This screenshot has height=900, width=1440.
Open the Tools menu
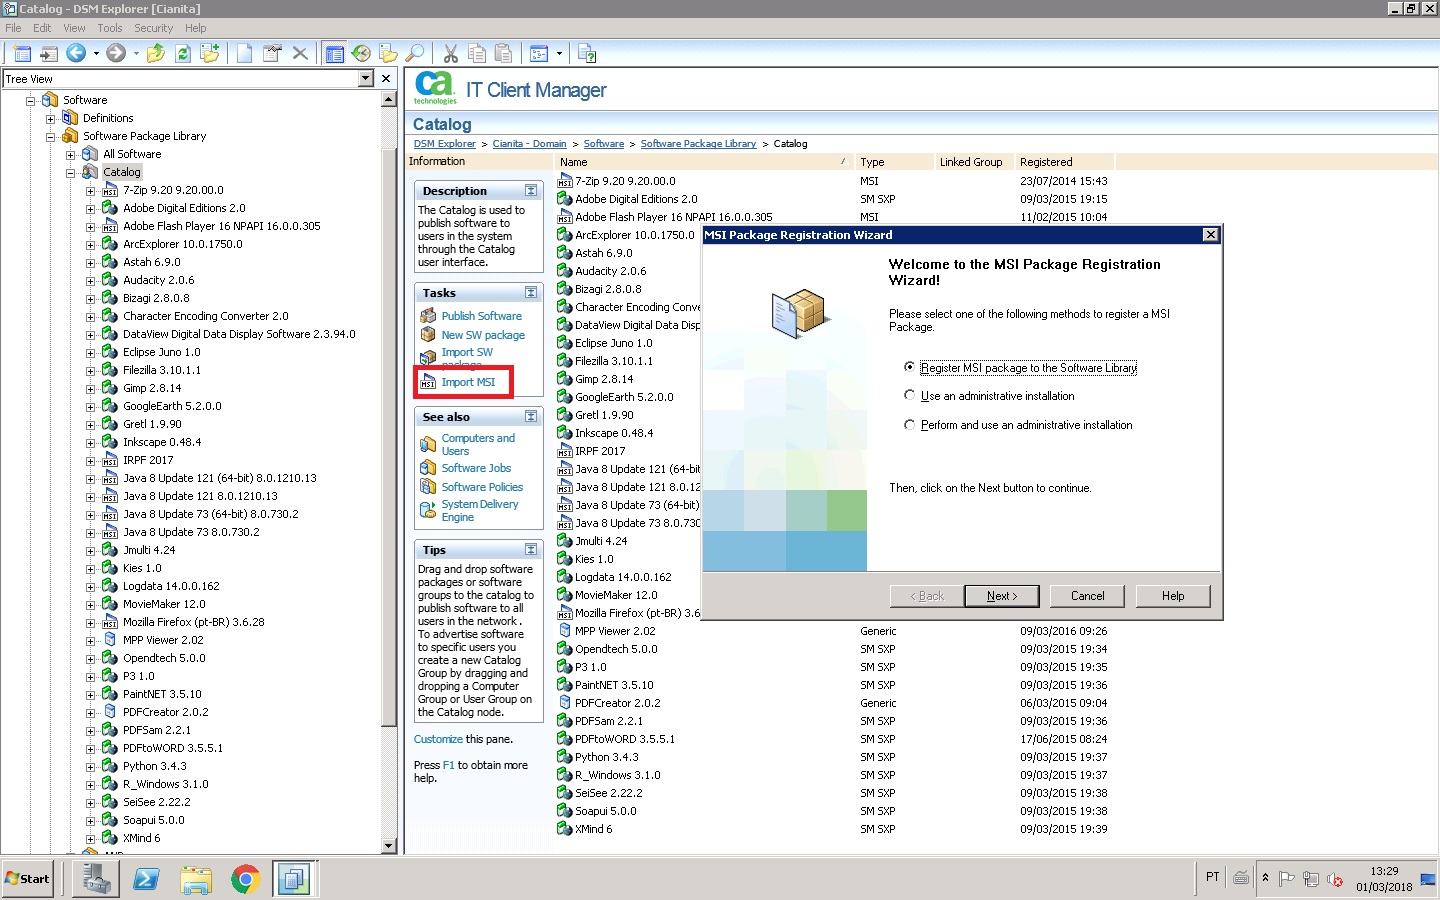(x=110, y=28)
